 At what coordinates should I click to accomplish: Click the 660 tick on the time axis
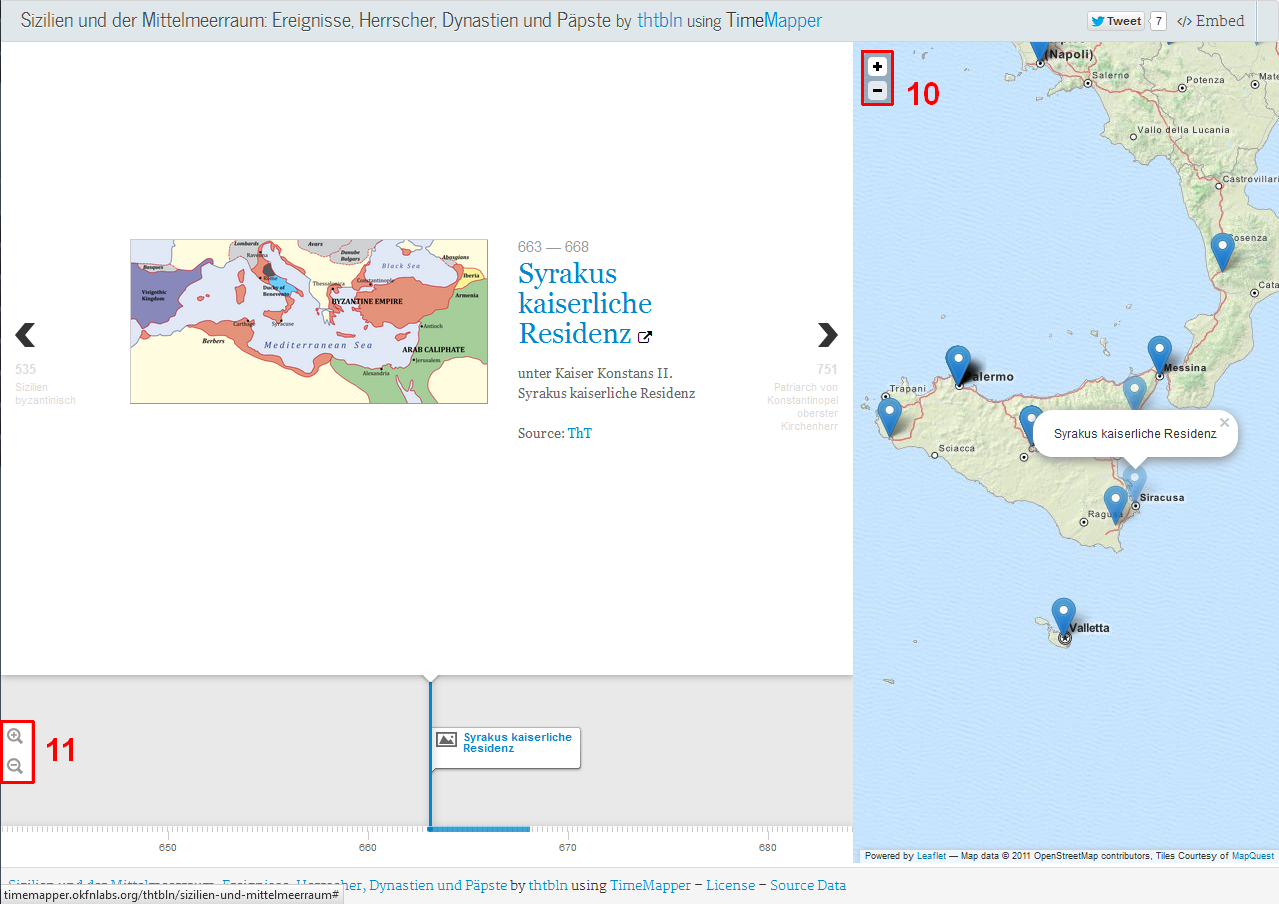pos(368,847)
